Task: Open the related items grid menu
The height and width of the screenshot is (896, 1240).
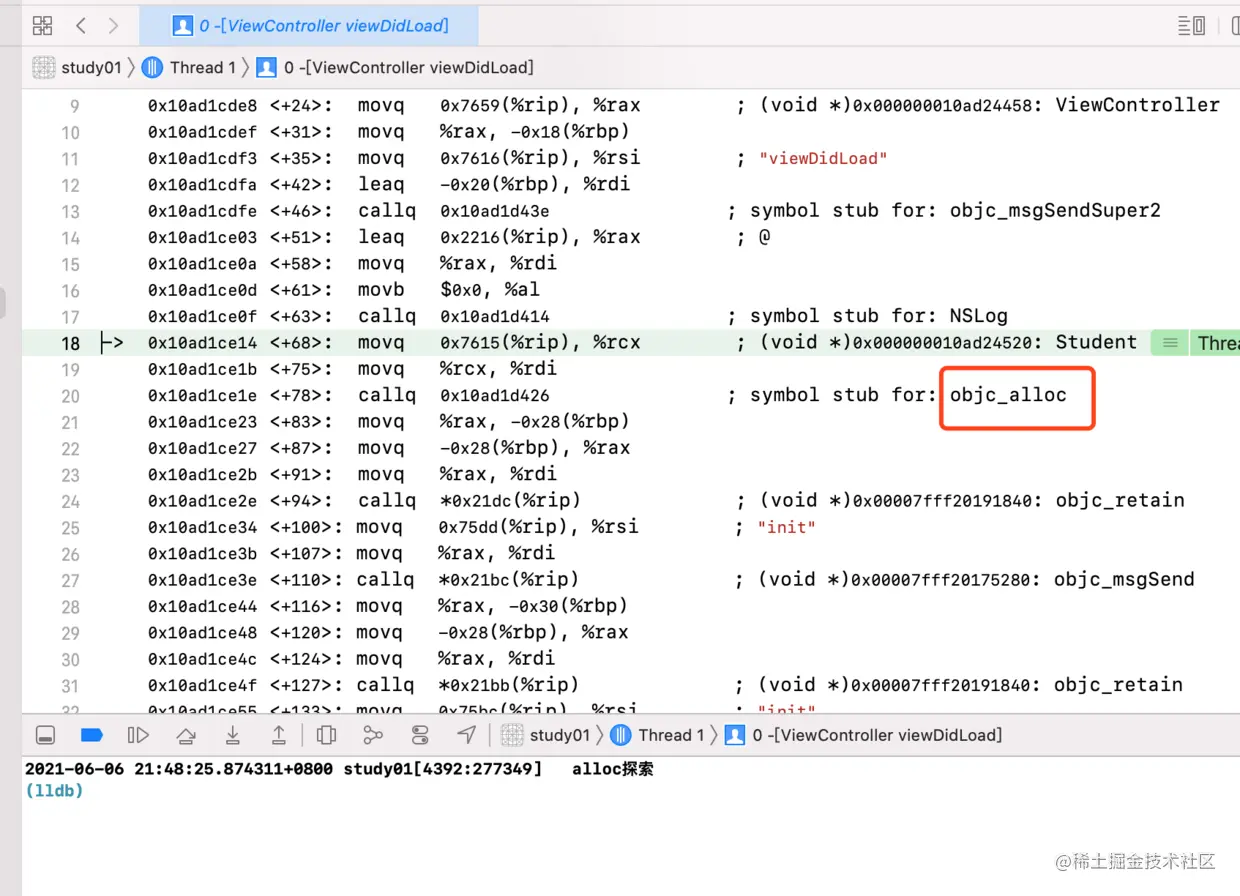Action: 42,26
